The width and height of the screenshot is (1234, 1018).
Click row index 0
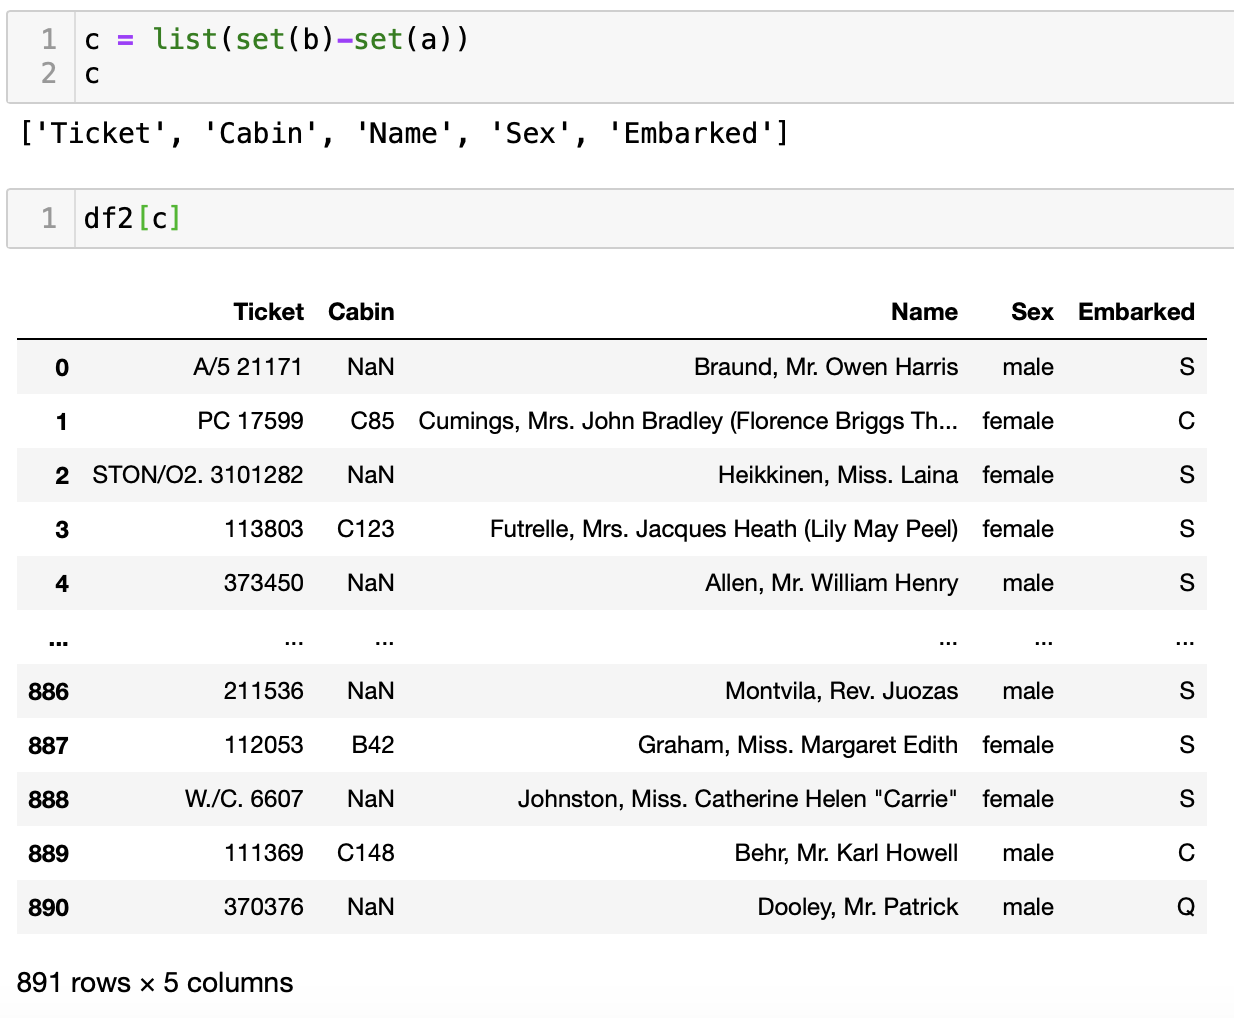62,368
